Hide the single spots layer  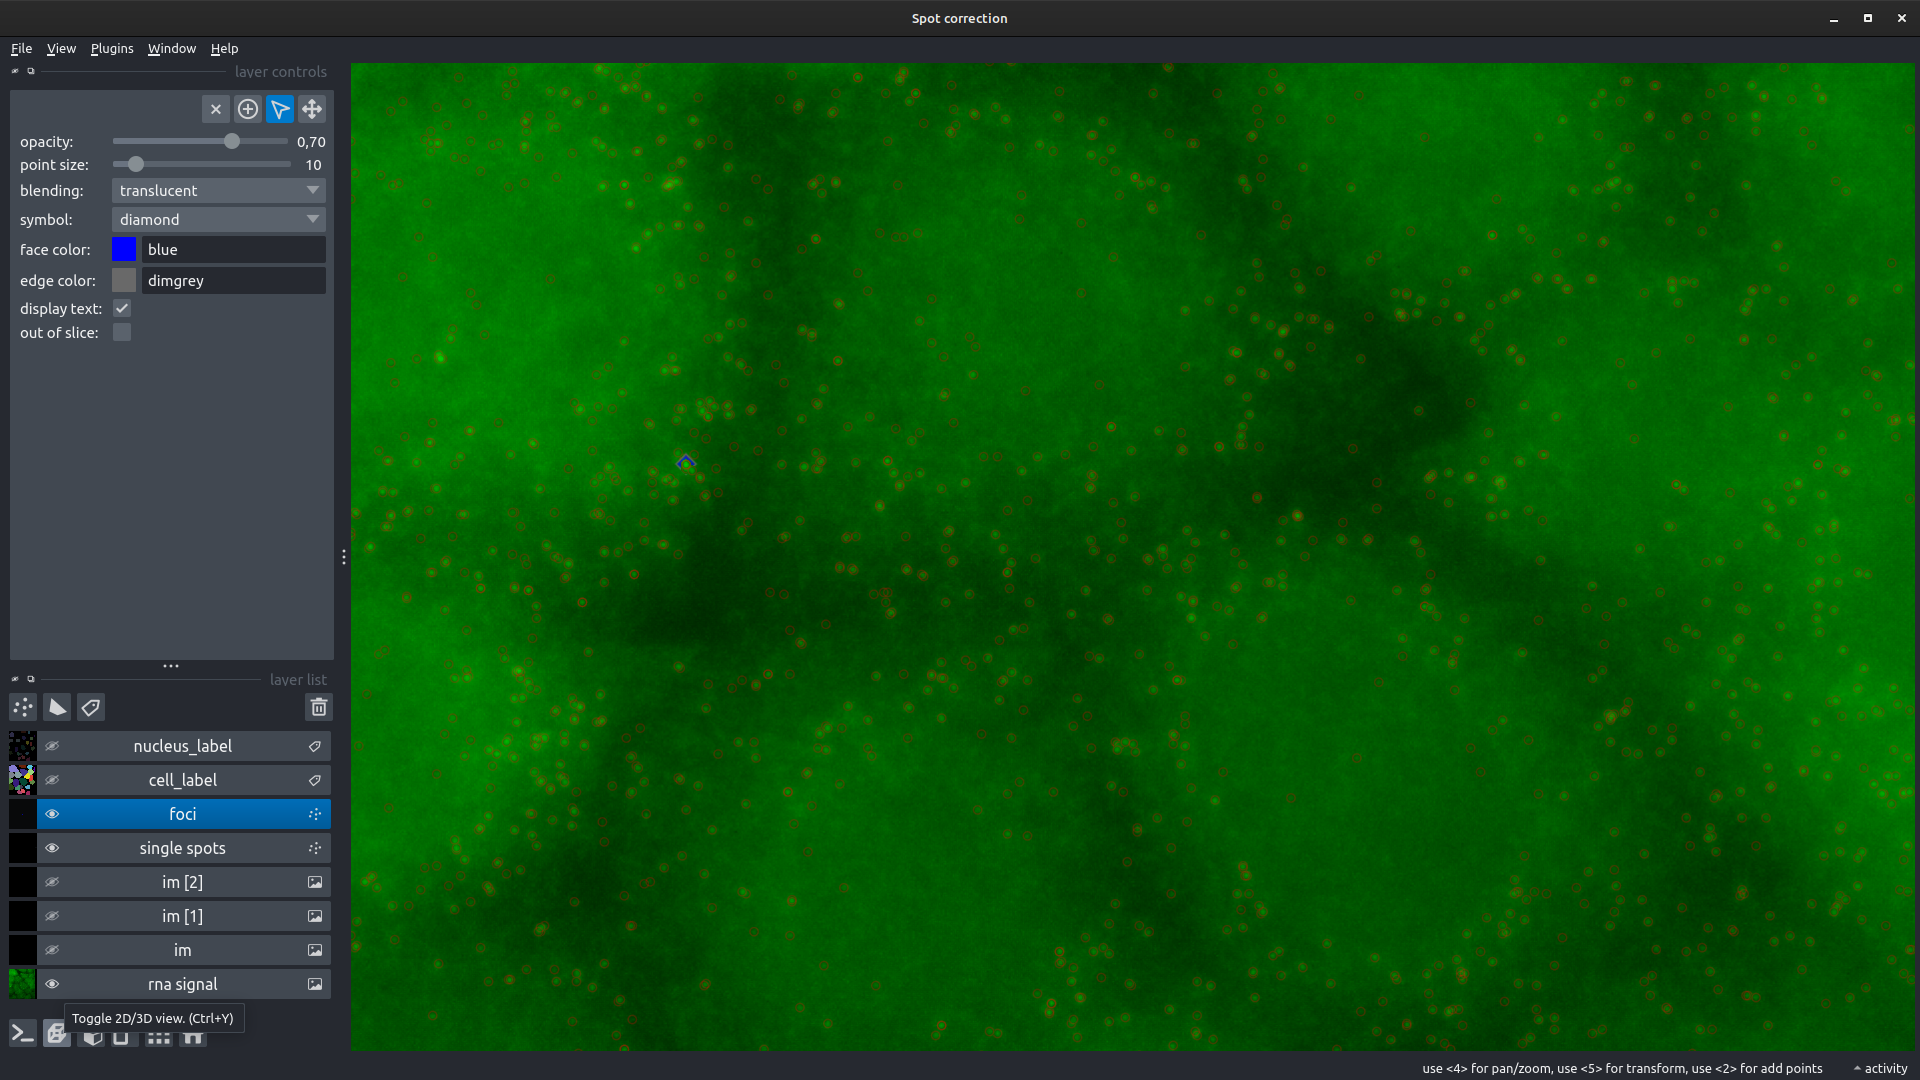tap(52, 849)
